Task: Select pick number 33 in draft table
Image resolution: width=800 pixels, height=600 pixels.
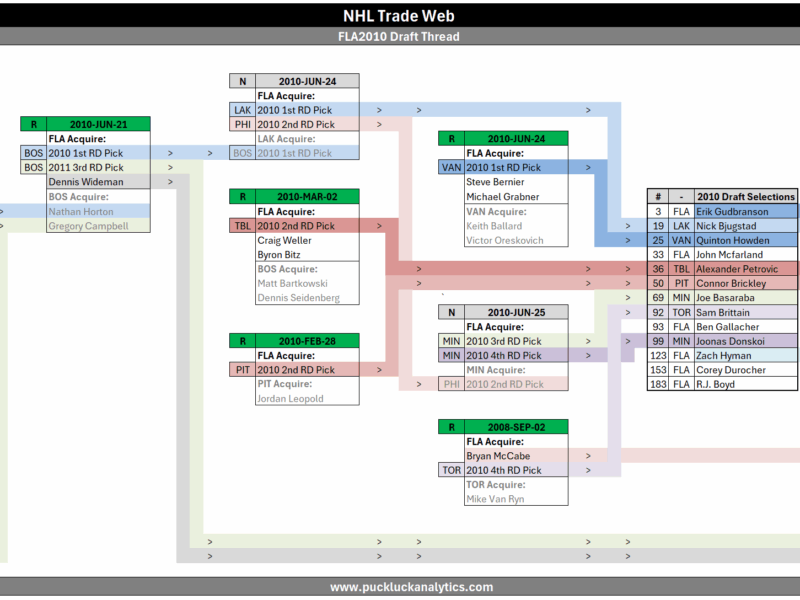Action: 658,255
